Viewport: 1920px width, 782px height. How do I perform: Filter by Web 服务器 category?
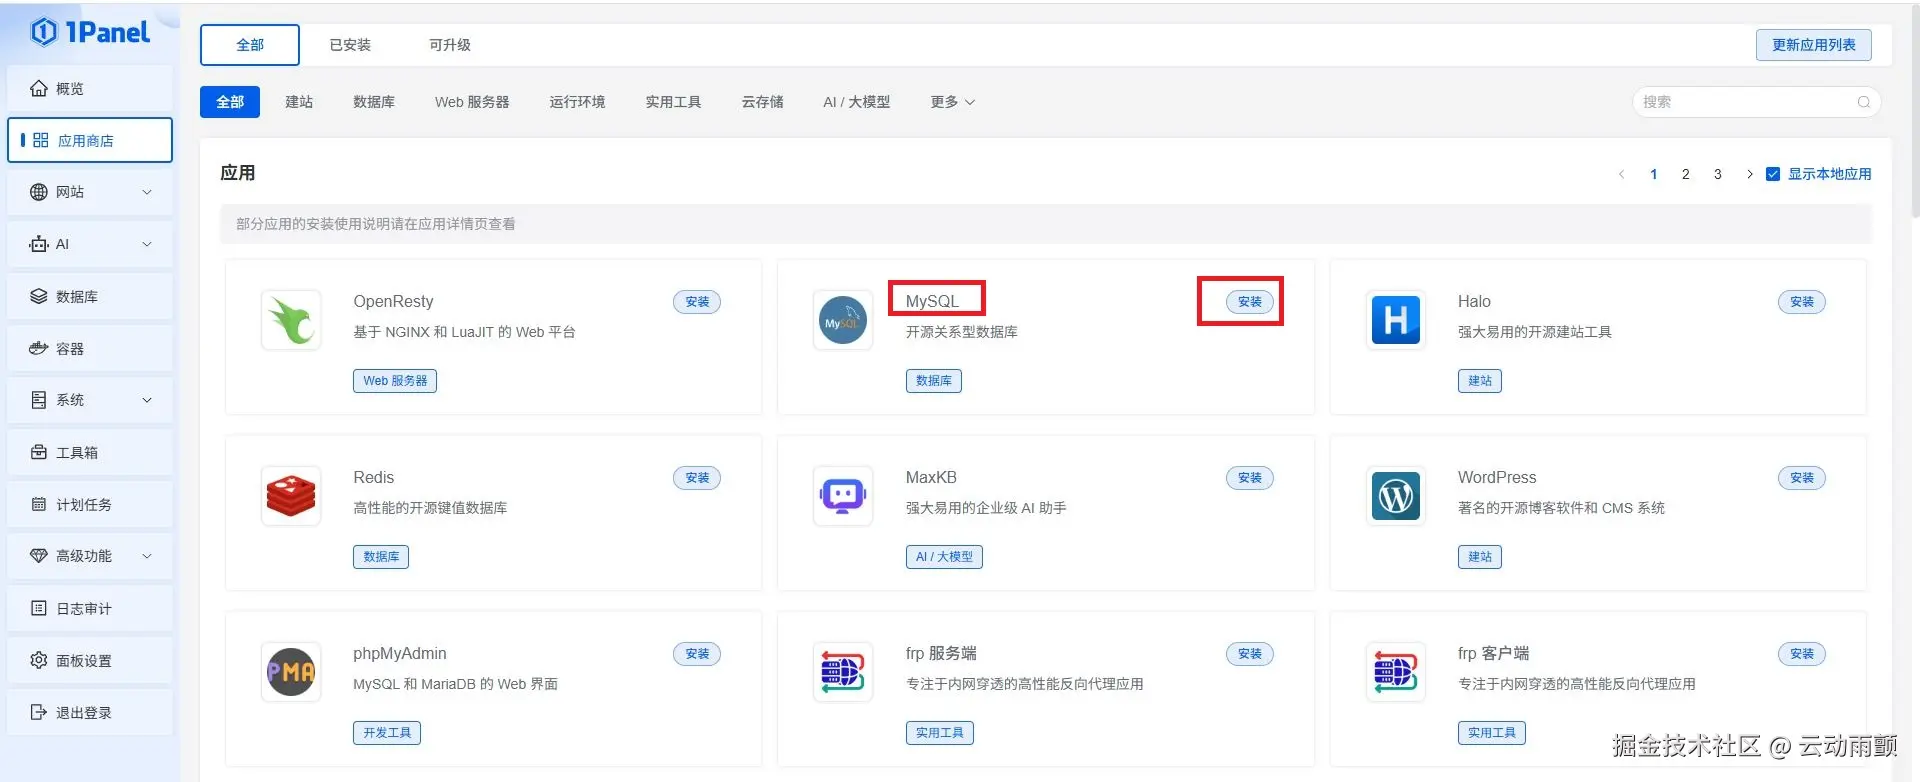tap(472, 102)
